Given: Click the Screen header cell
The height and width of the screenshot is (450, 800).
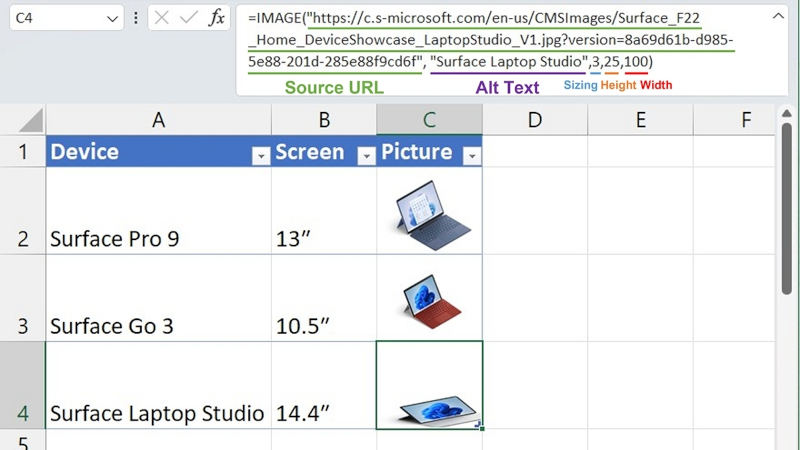Looking at the screenshot, I should pos(324,152).
